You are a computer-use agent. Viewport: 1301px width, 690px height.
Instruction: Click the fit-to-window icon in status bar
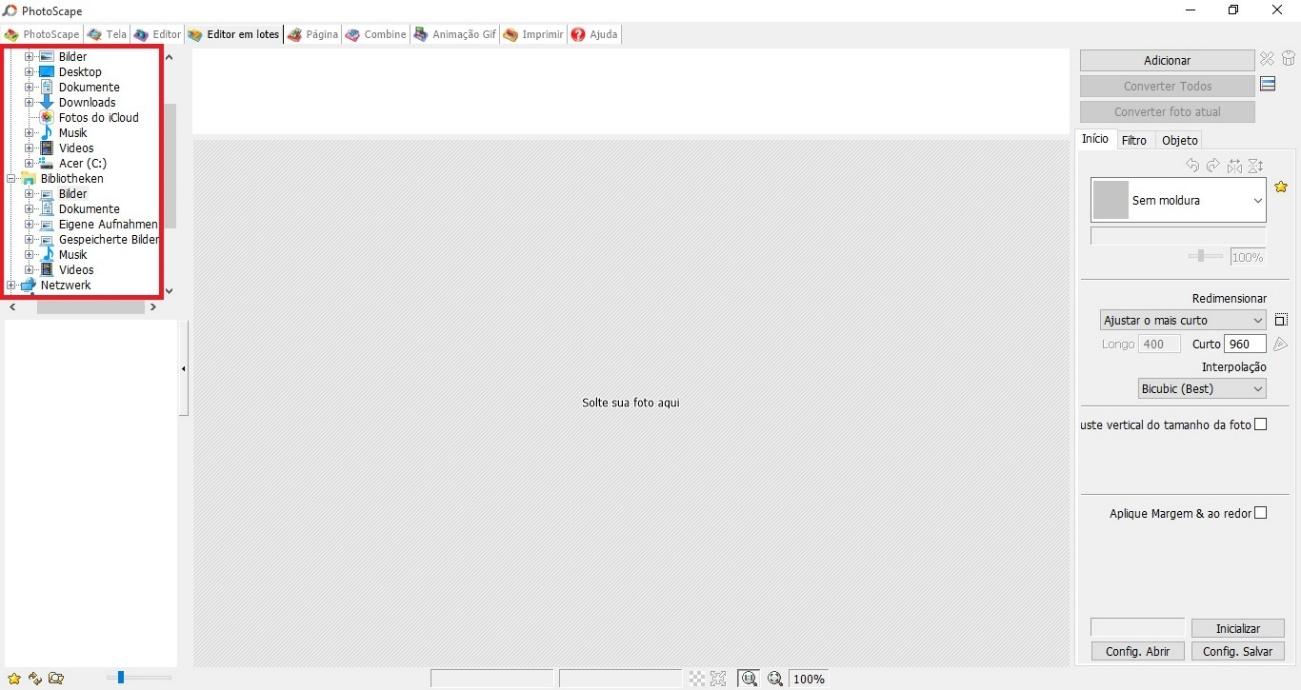pos(717,679)
